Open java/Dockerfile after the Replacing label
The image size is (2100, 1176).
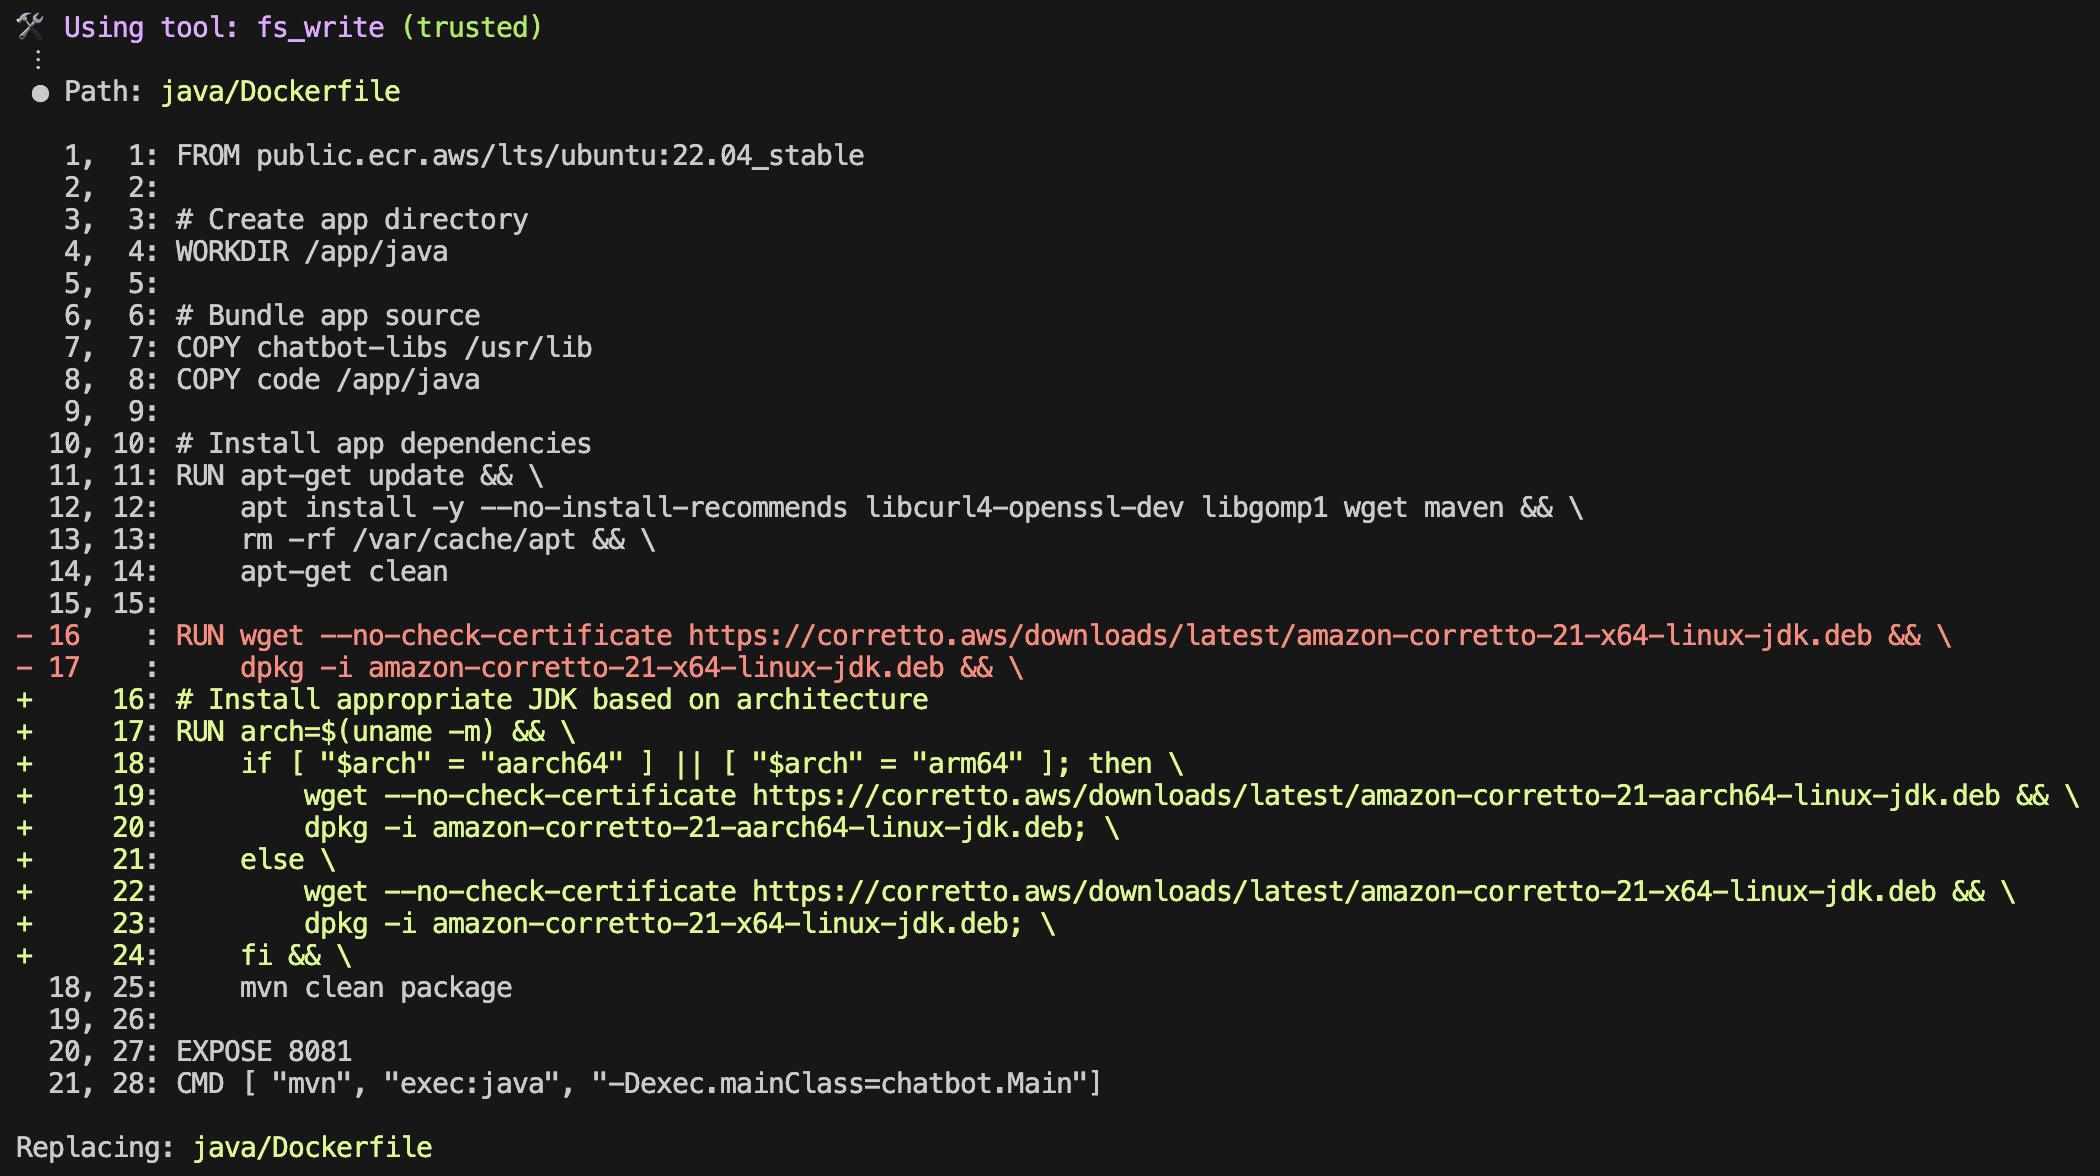click(x=312, y=1148)
